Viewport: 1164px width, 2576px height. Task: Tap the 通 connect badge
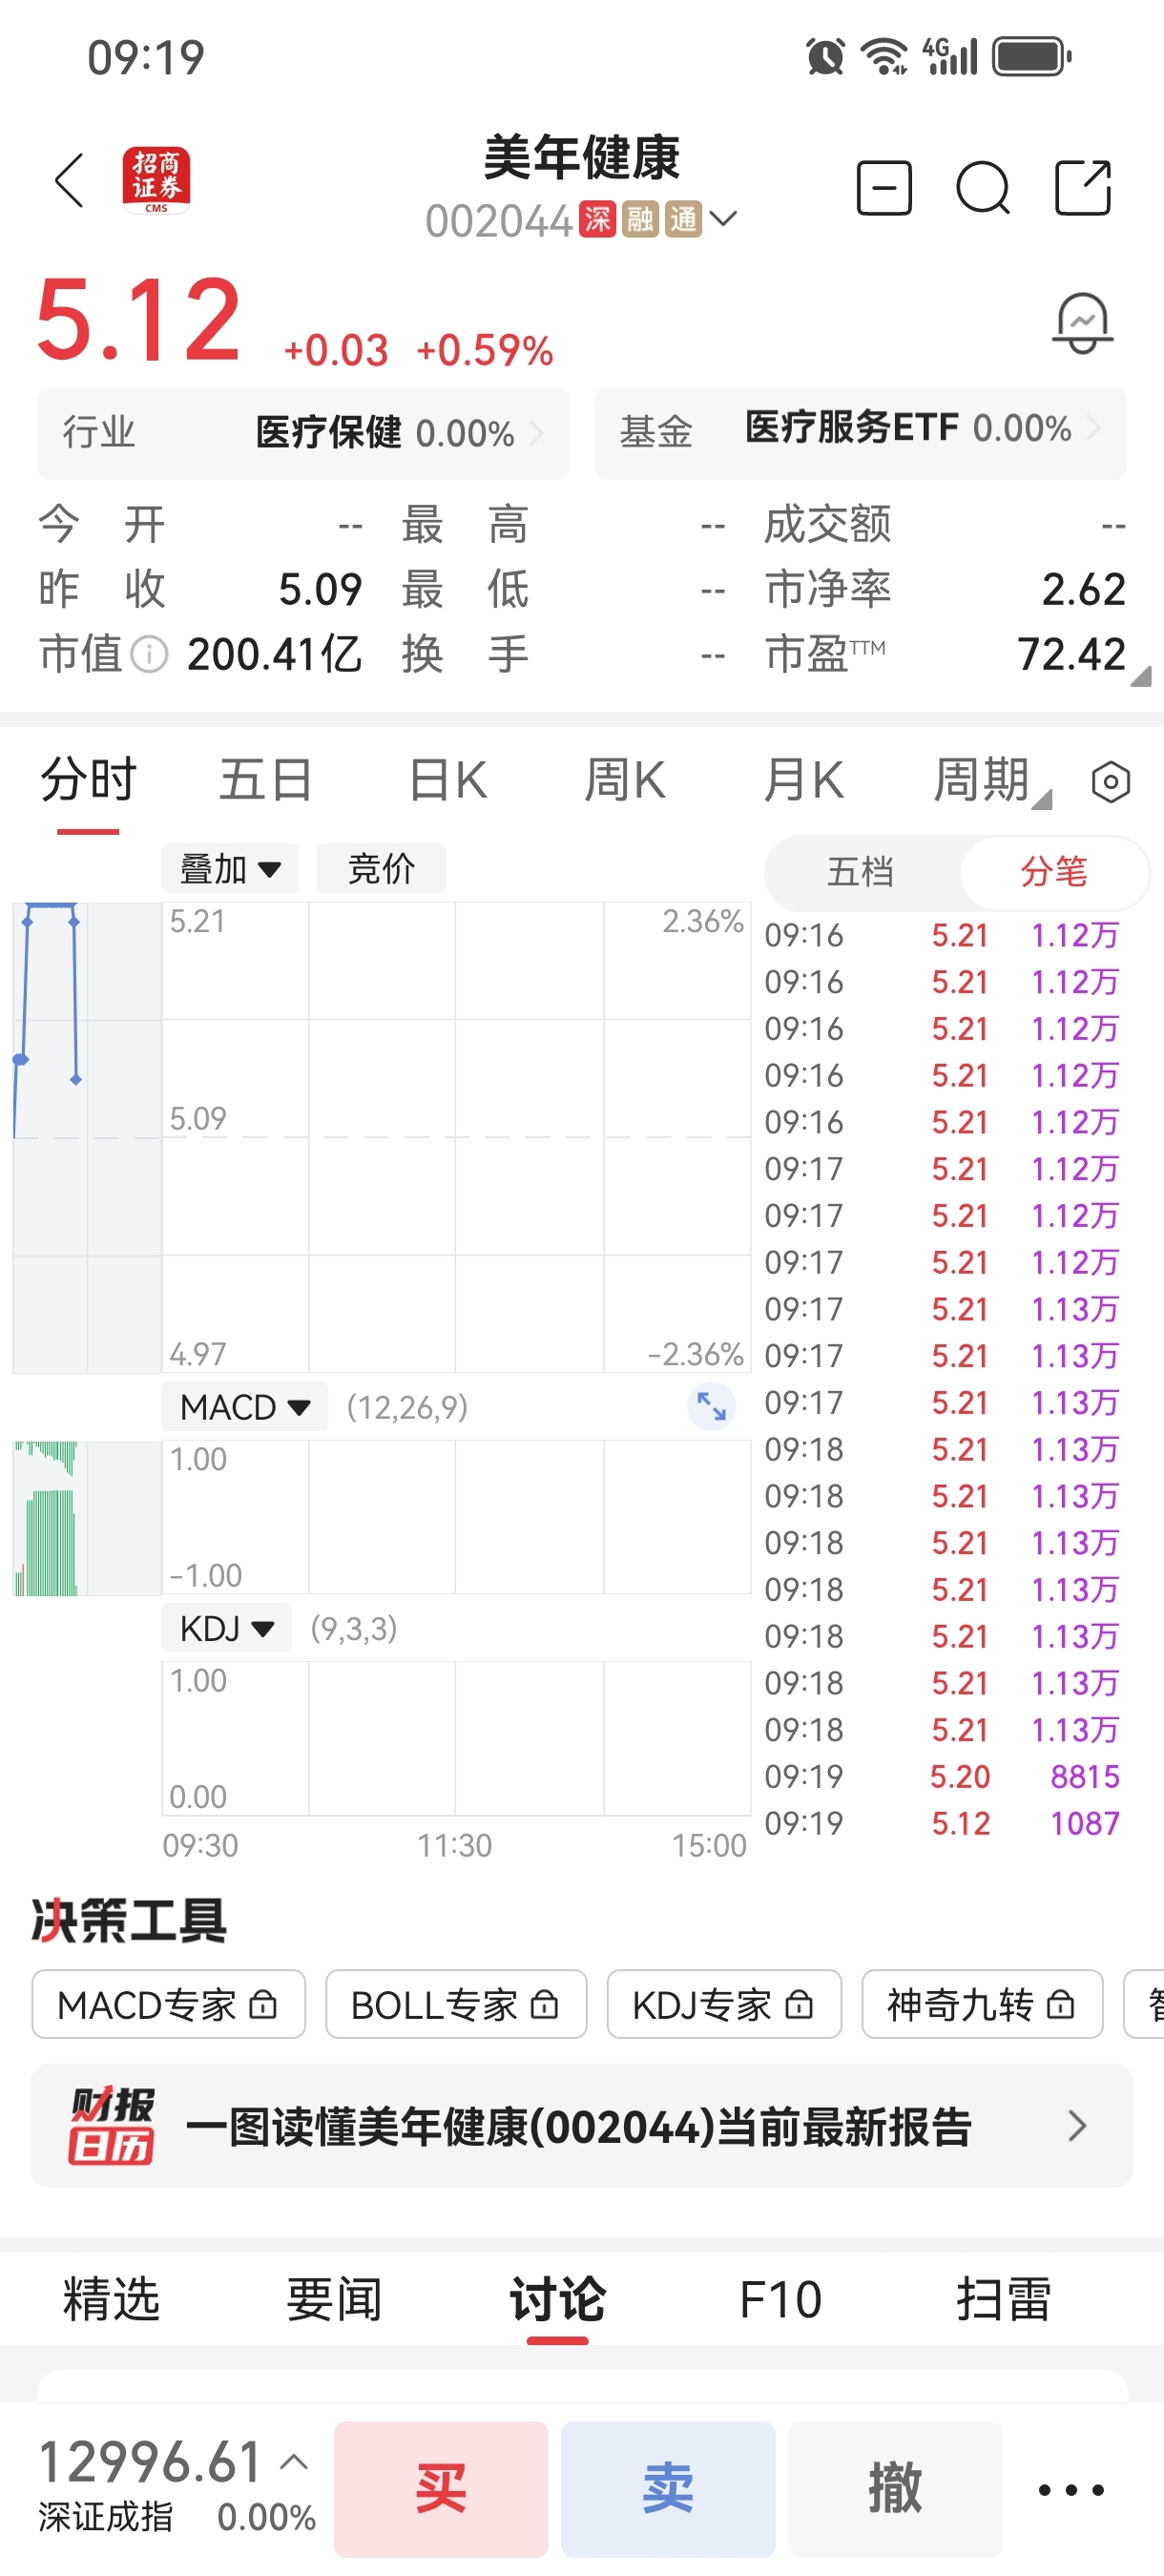[x=683, y=219]
